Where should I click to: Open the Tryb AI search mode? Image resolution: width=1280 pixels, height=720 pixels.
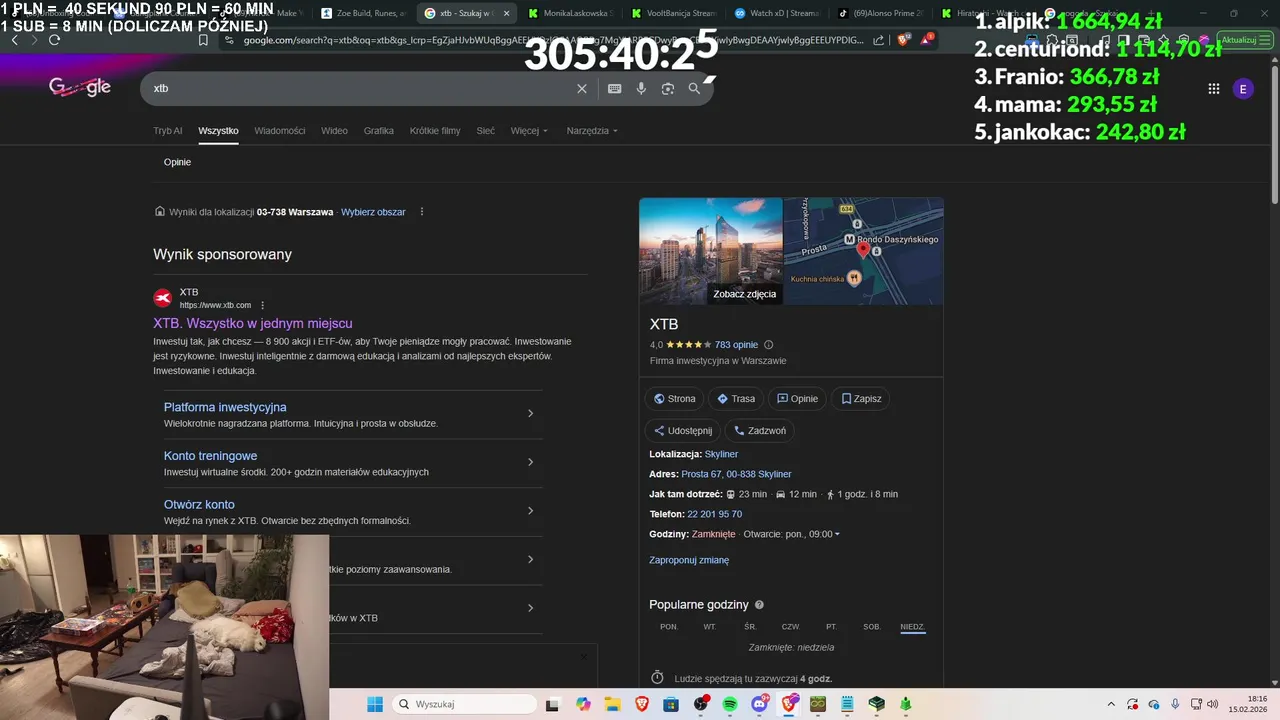click(x=168, y=131)
